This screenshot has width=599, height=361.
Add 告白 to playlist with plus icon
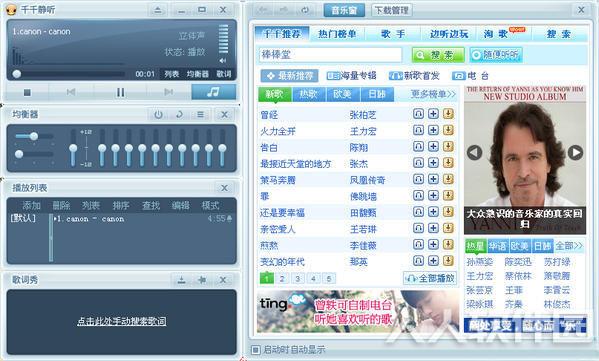click(x=433, y=147)
